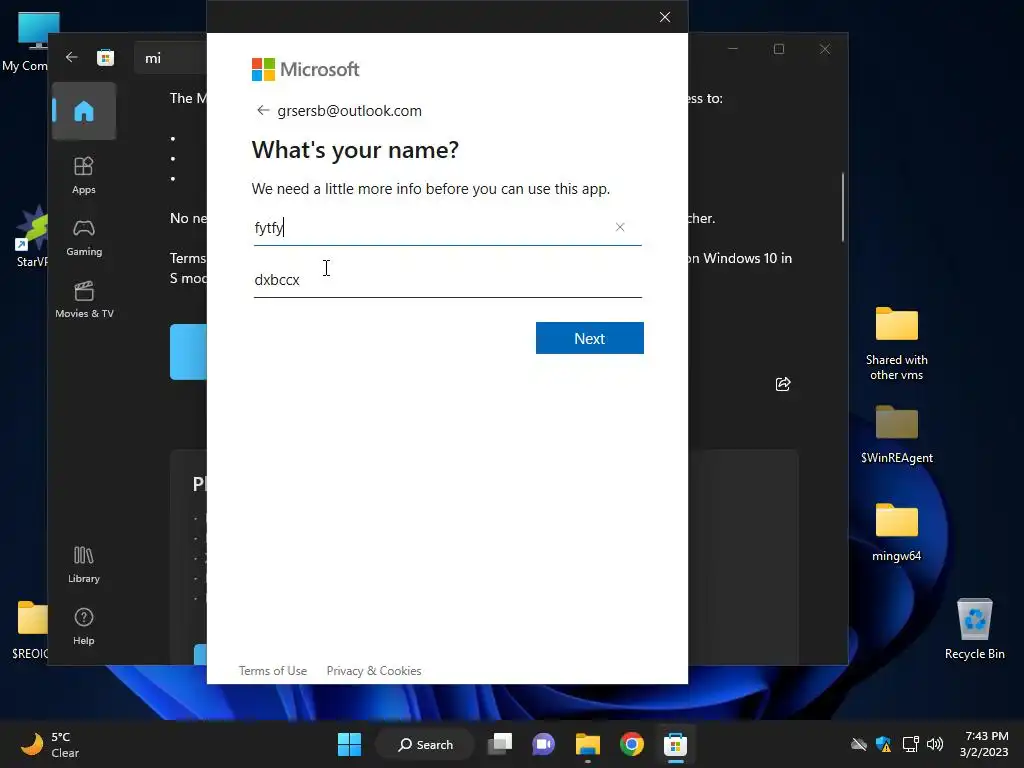Open the weather widget showing 5°C Clear
This screenshot has height=768, width=1024.
pos(51,744)
